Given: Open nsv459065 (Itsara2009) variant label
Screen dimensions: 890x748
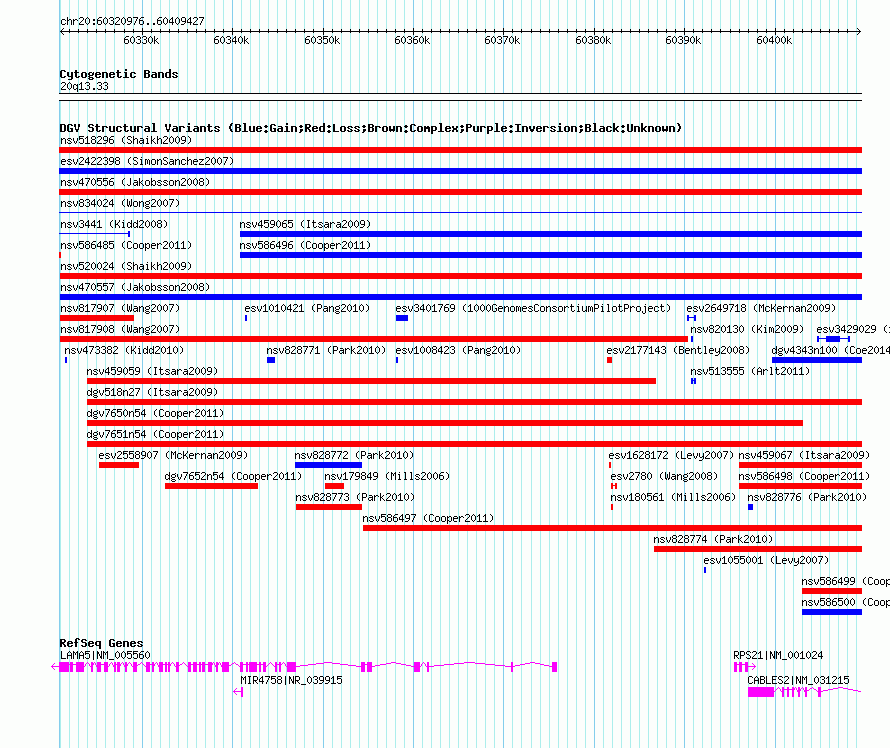Looking at the screenshot, I should pos(305,224).
